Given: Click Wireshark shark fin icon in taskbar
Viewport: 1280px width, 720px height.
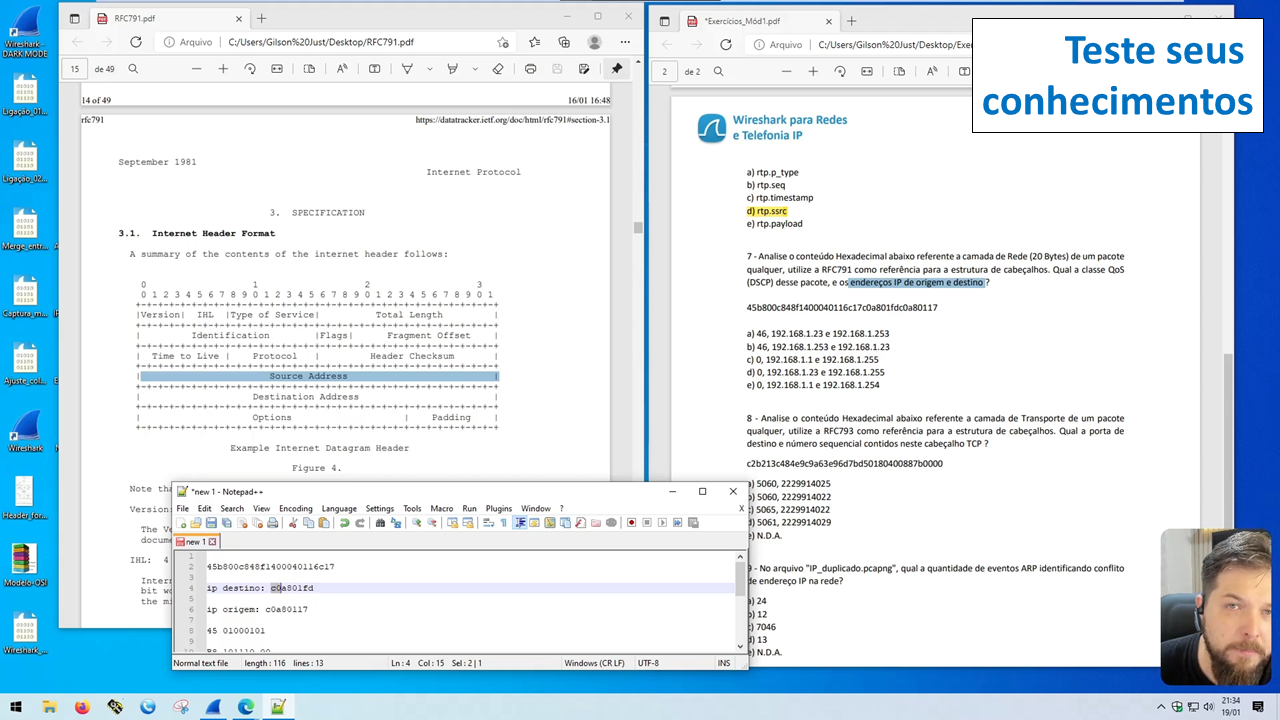Looking at the screenshot, I should (x=213, y=706).
